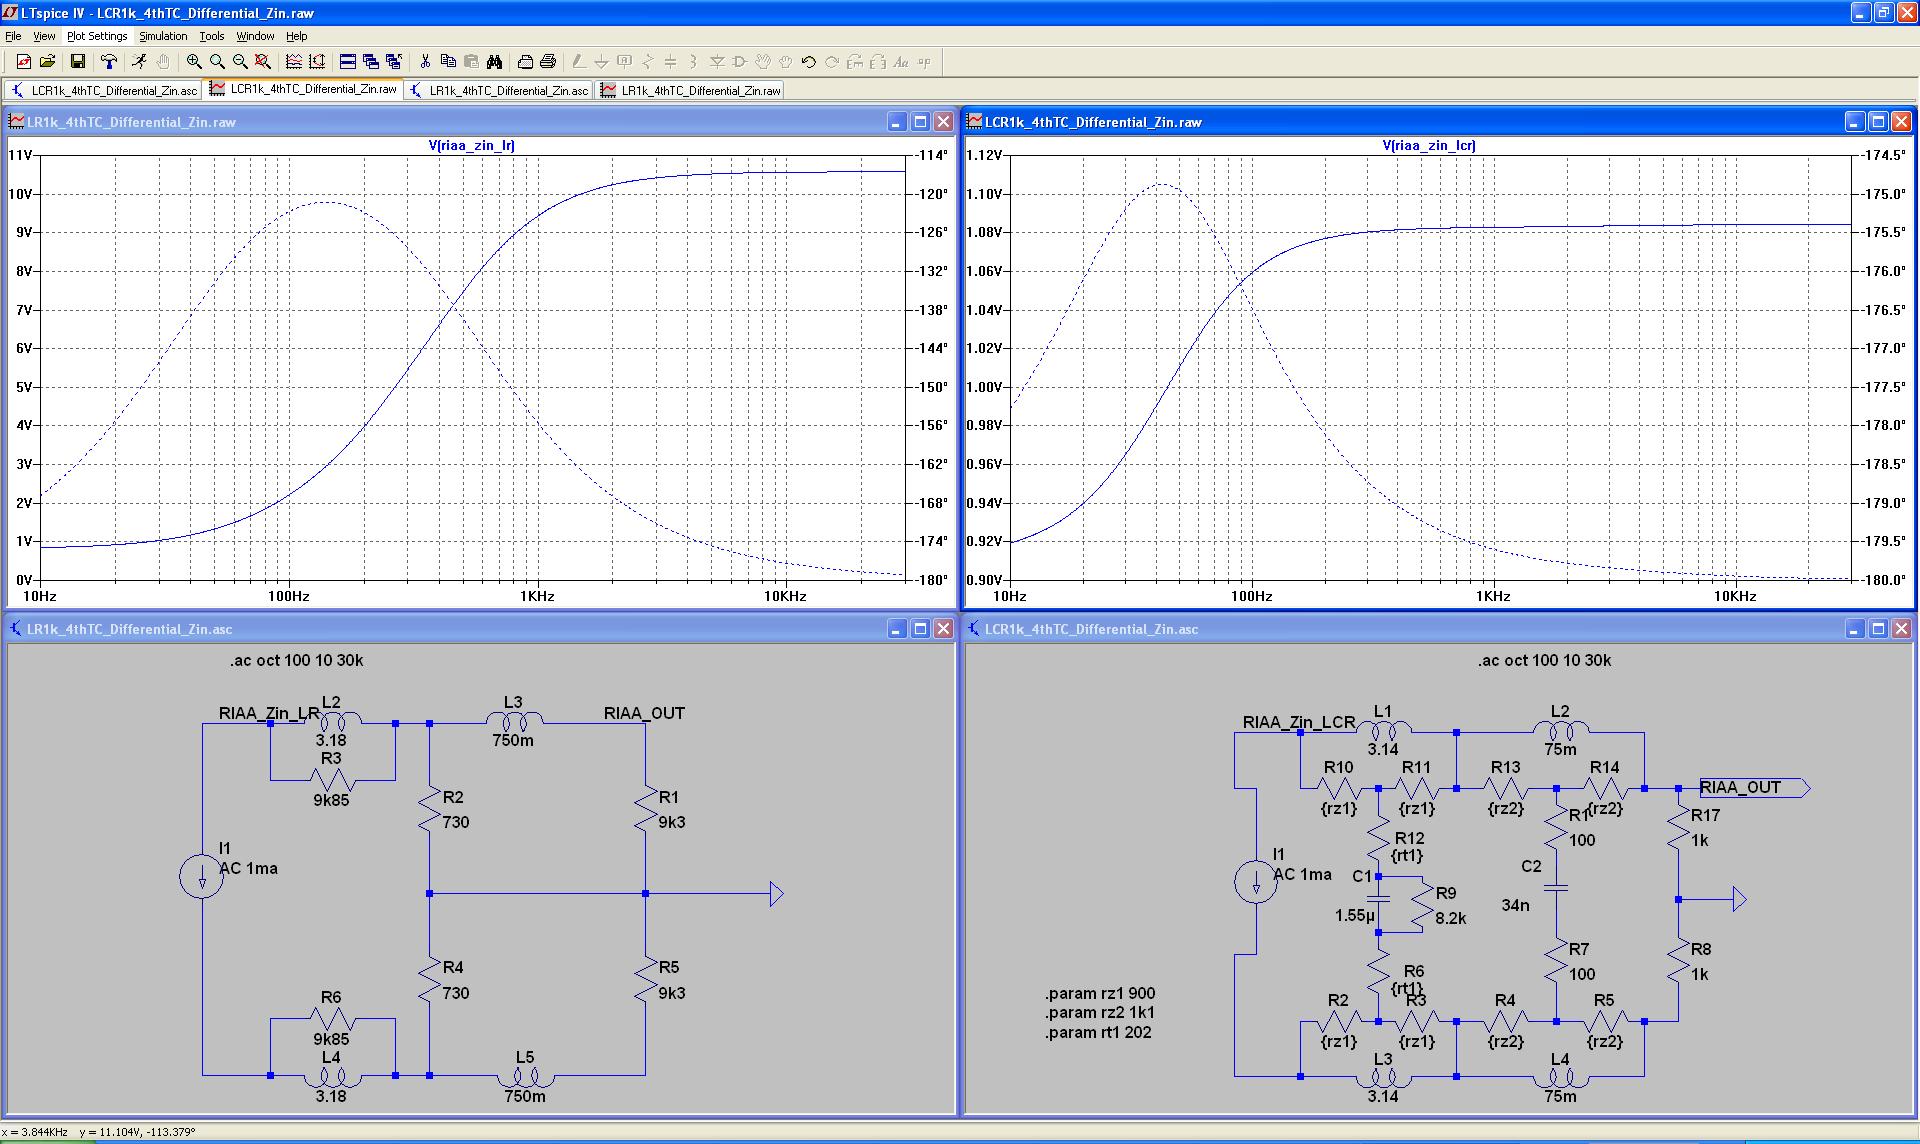
Task: Click the Zoom Full Extents icon
Action: 263,62
